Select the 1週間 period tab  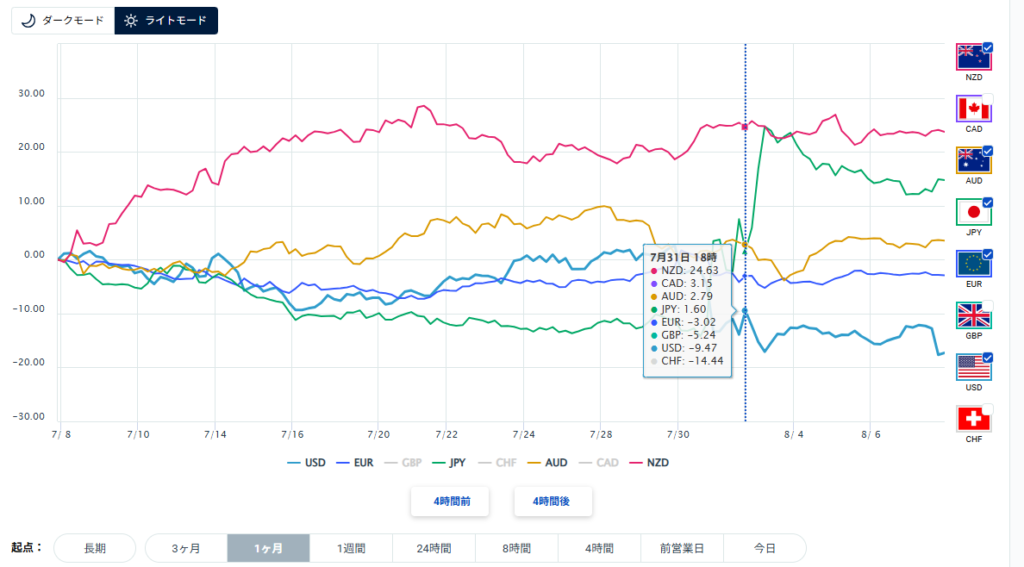coord(351,548)
